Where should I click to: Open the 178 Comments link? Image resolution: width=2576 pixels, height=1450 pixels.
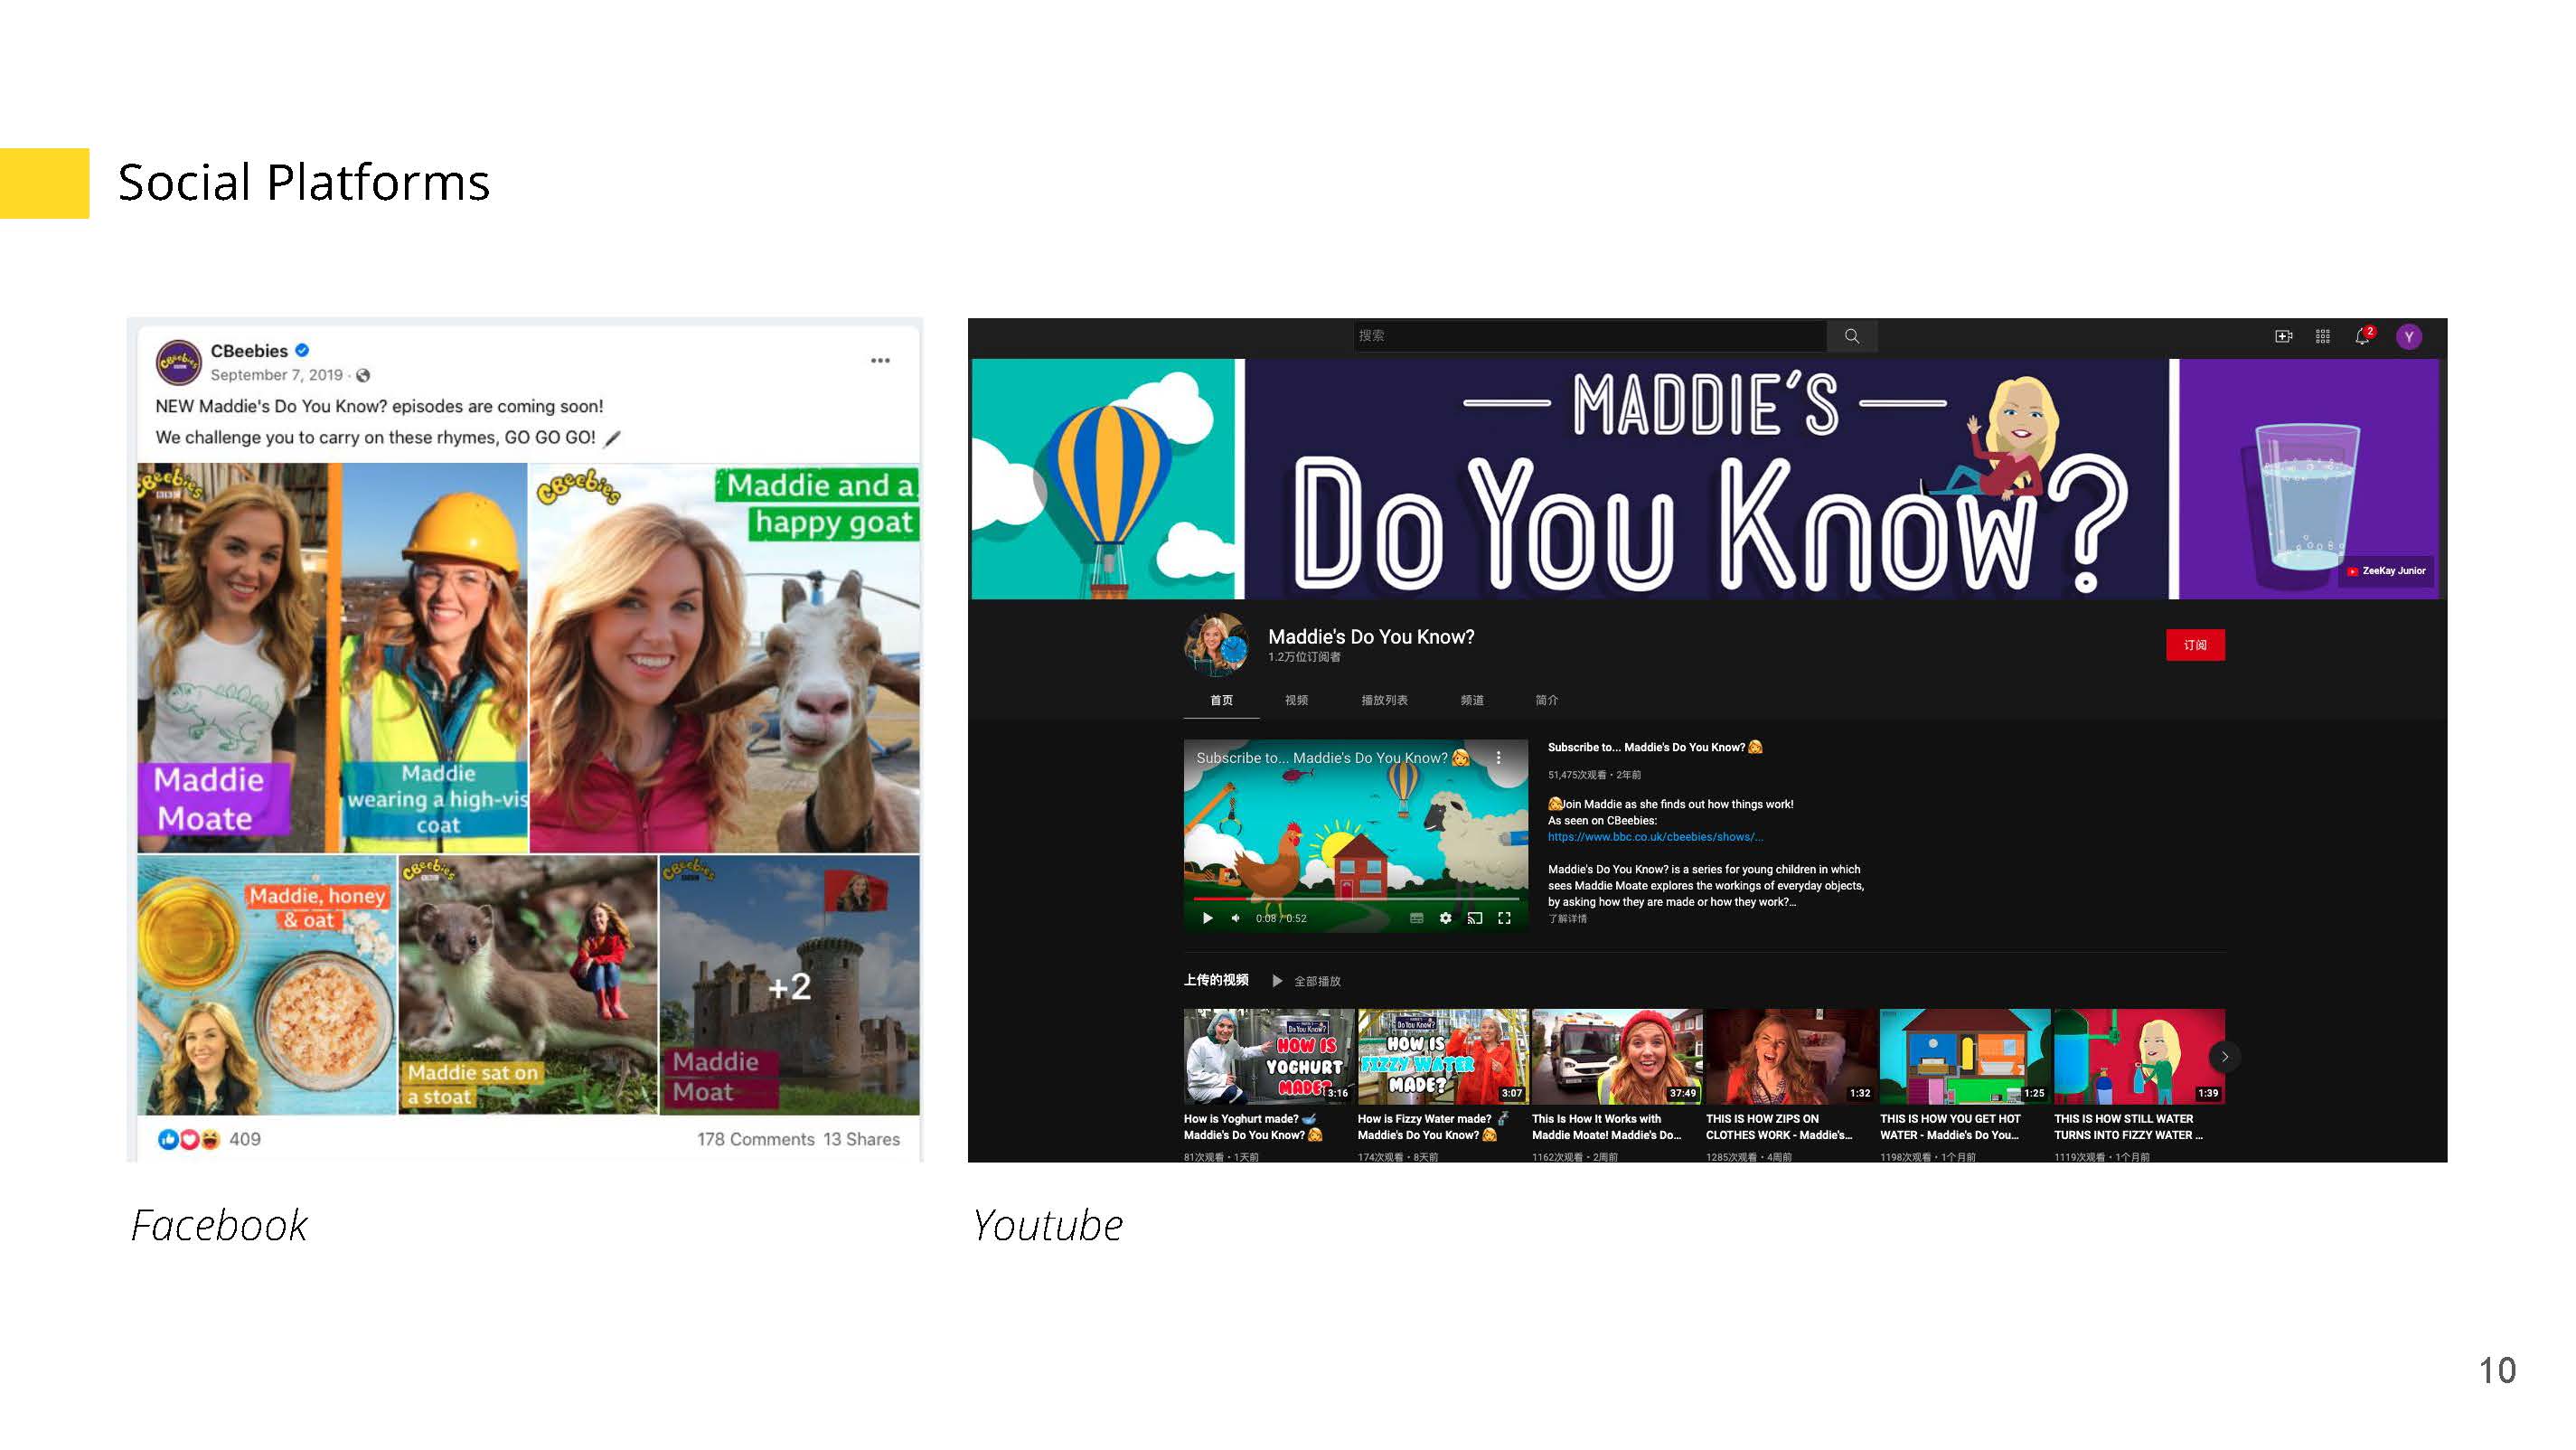tap(756, 1139)
